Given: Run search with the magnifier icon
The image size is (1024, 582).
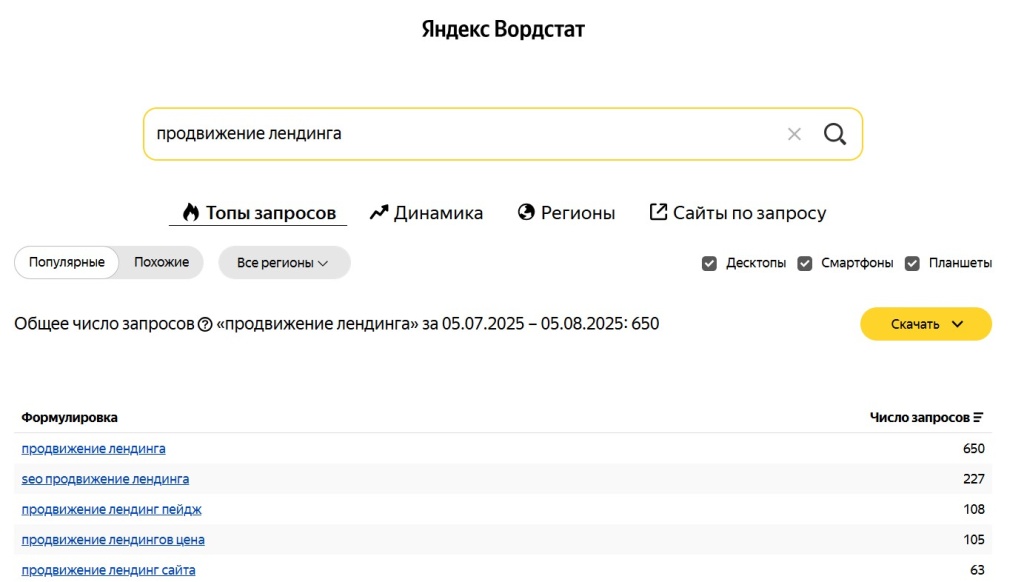Looking at the screenshot, I should coord(835,134).
